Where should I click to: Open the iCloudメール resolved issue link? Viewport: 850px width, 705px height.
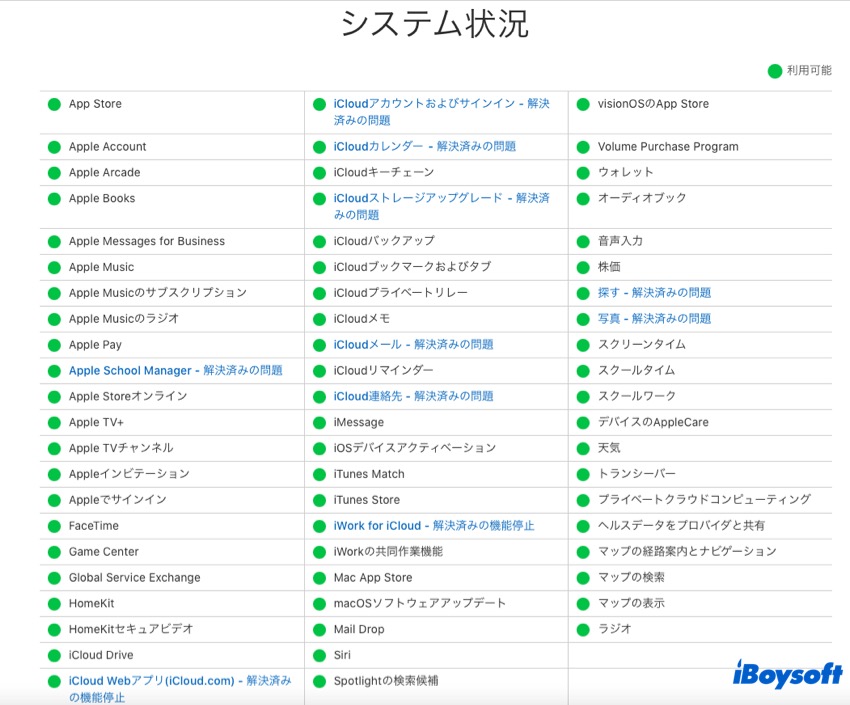pyautogui.click(x=413, y=345)
